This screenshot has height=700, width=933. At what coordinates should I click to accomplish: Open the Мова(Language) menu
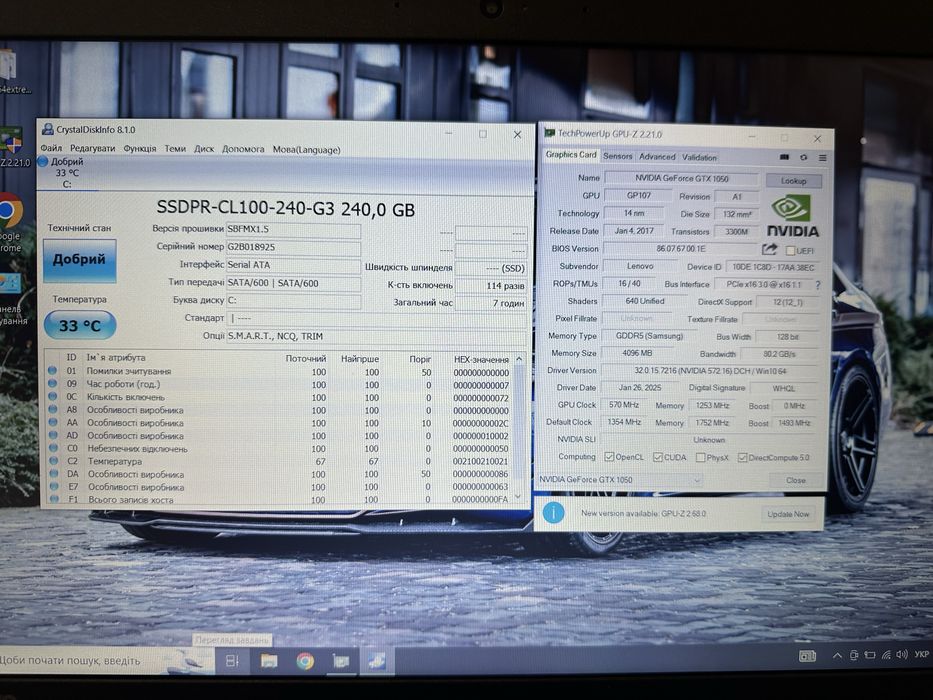tap(306, 149)
